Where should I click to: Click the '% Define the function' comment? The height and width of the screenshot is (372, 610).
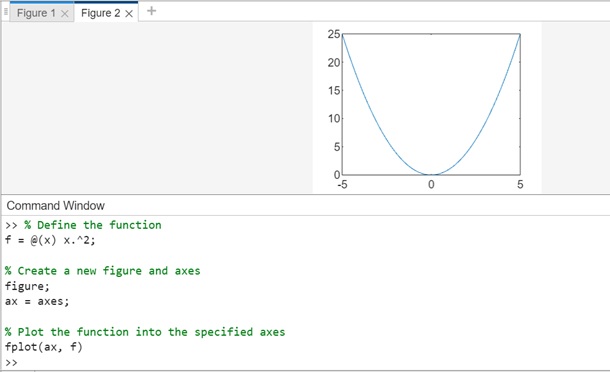click(x=93, y=225)
